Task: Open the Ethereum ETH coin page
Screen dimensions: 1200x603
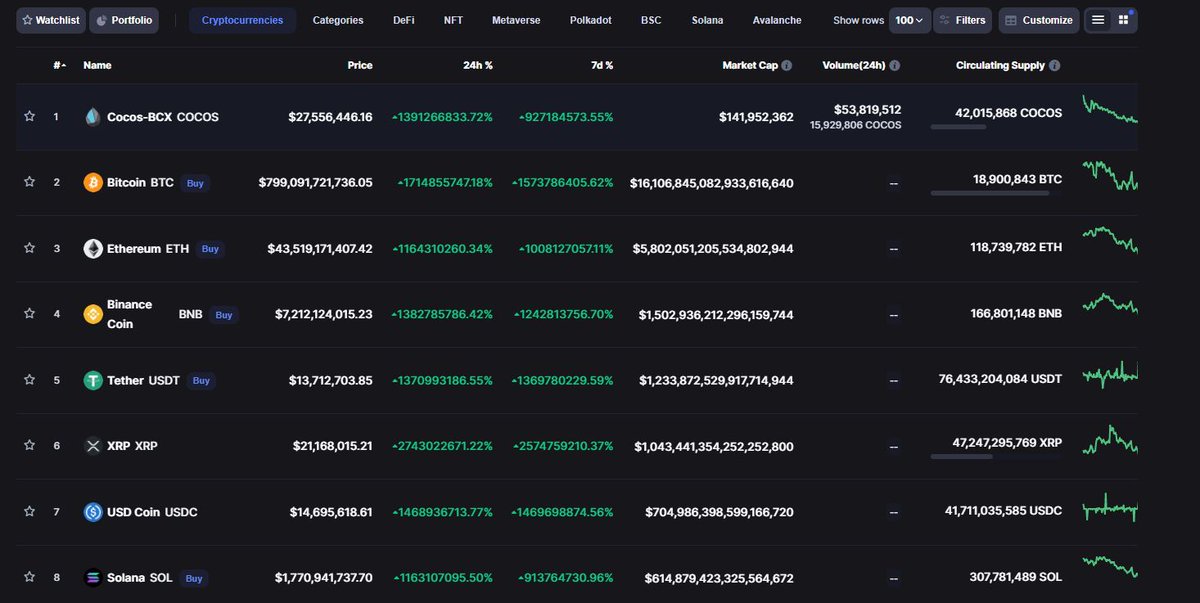Action: 148,249
